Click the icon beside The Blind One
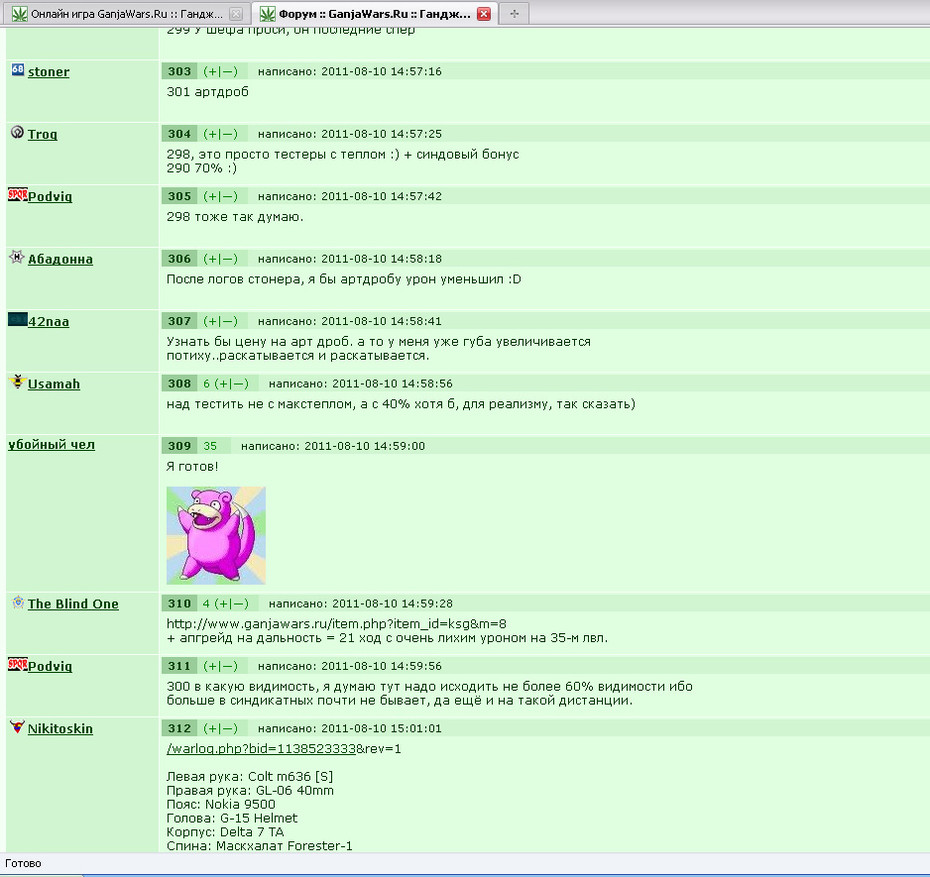 [x=18, y=602]
